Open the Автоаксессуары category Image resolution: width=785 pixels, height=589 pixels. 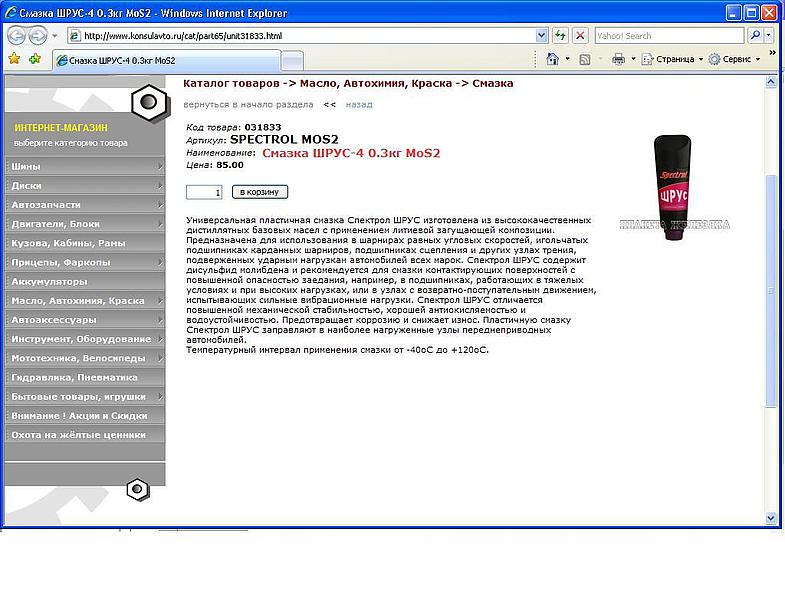[85, 320]
